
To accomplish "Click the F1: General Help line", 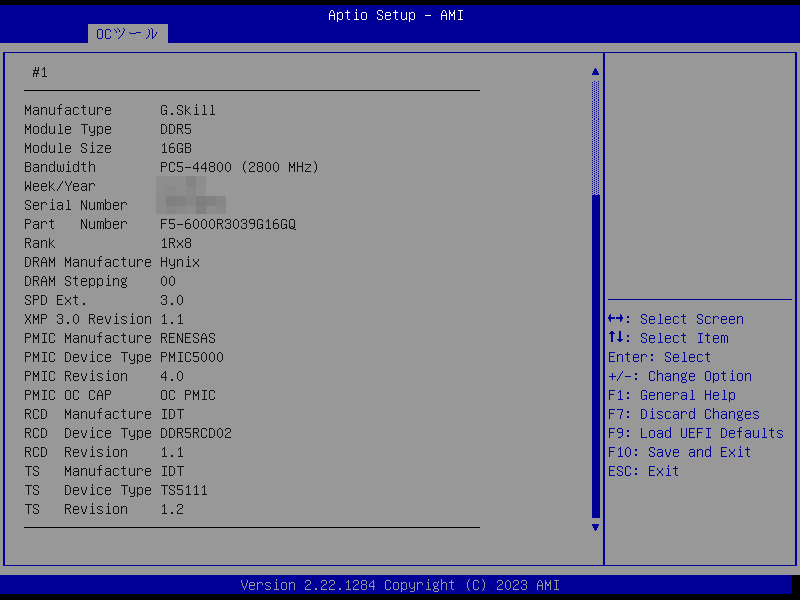I will (672, 395).
